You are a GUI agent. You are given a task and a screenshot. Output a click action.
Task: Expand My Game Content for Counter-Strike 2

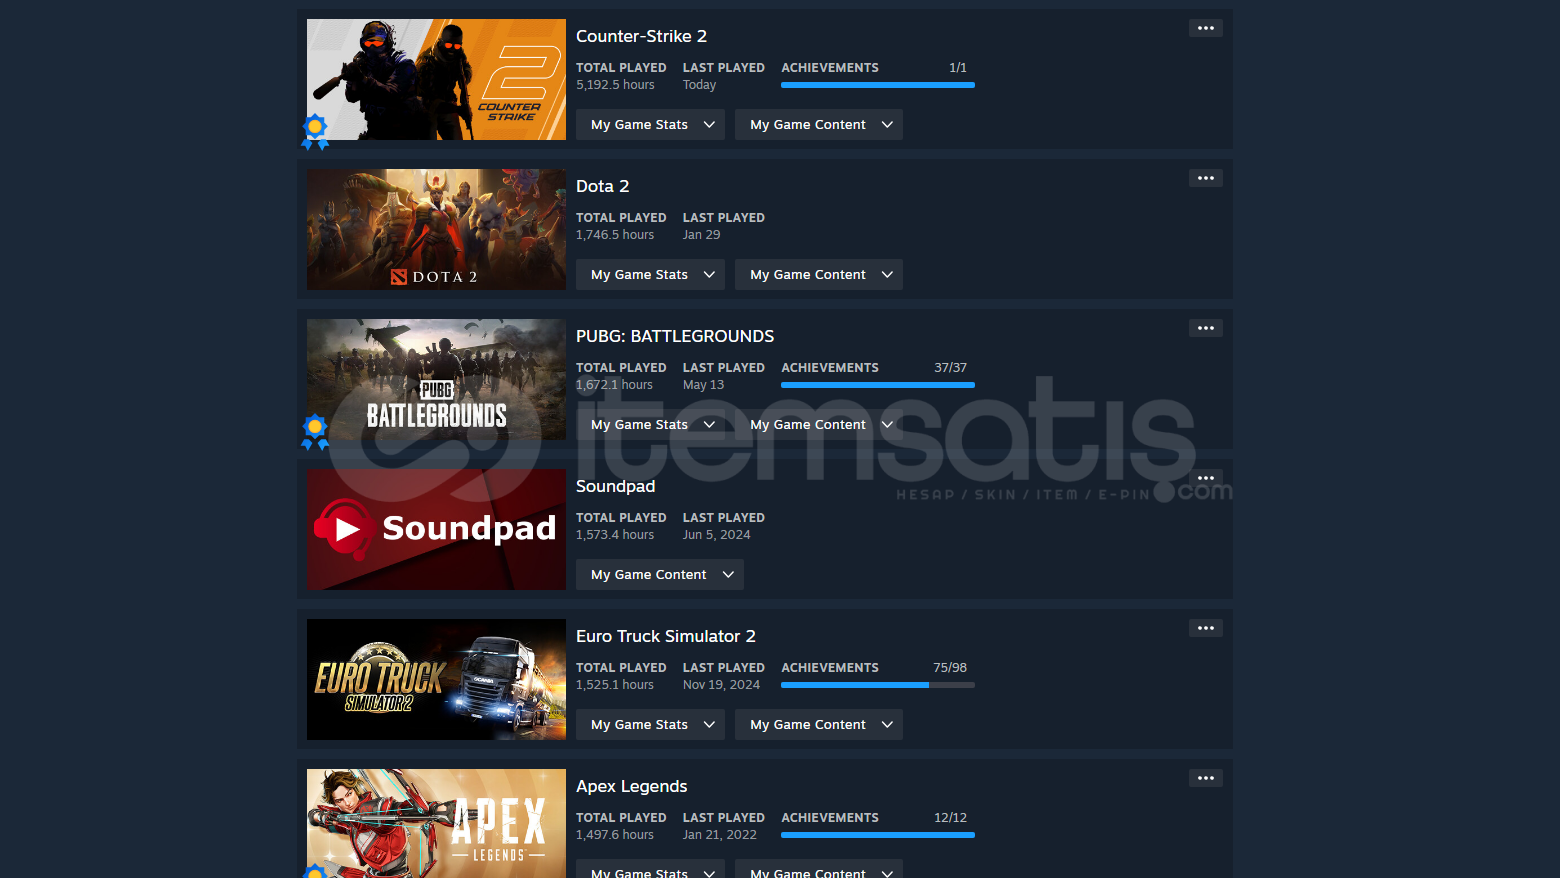tap(818, 125)
